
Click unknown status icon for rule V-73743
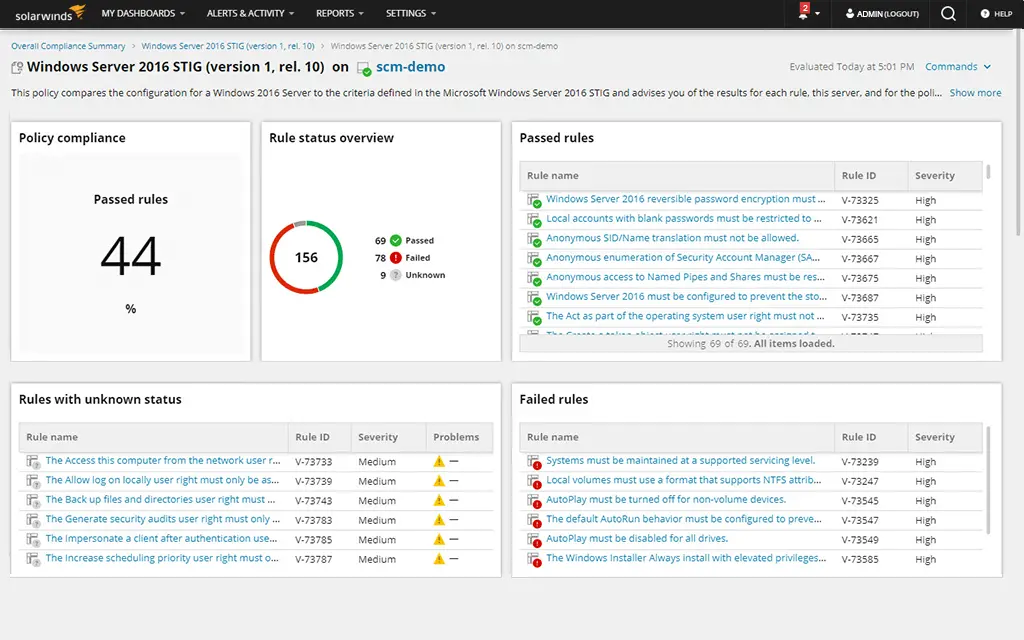tap(33, 501)
